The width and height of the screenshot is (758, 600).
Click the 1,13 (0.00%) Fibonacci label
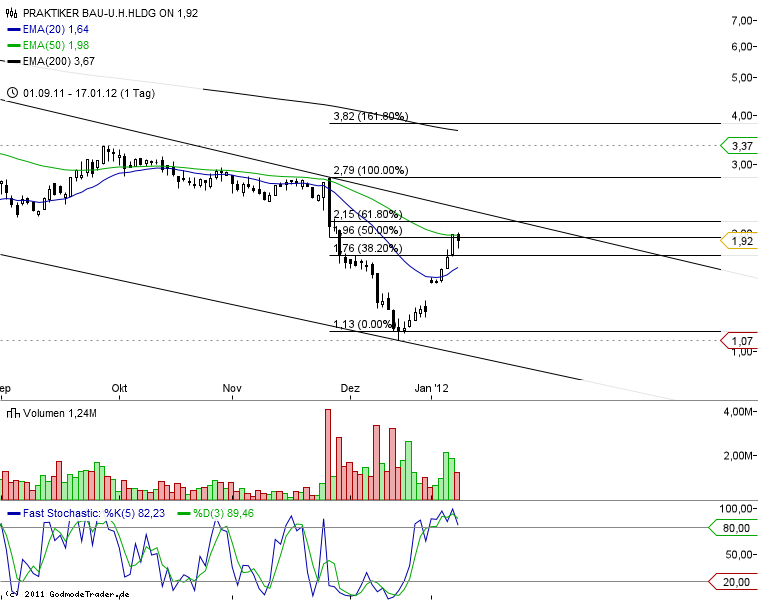(363, 324)
